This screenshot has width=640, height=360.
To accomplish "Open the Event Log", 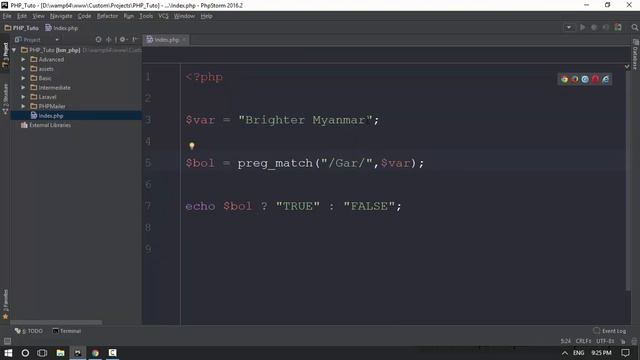I will [x=609, y=331].
